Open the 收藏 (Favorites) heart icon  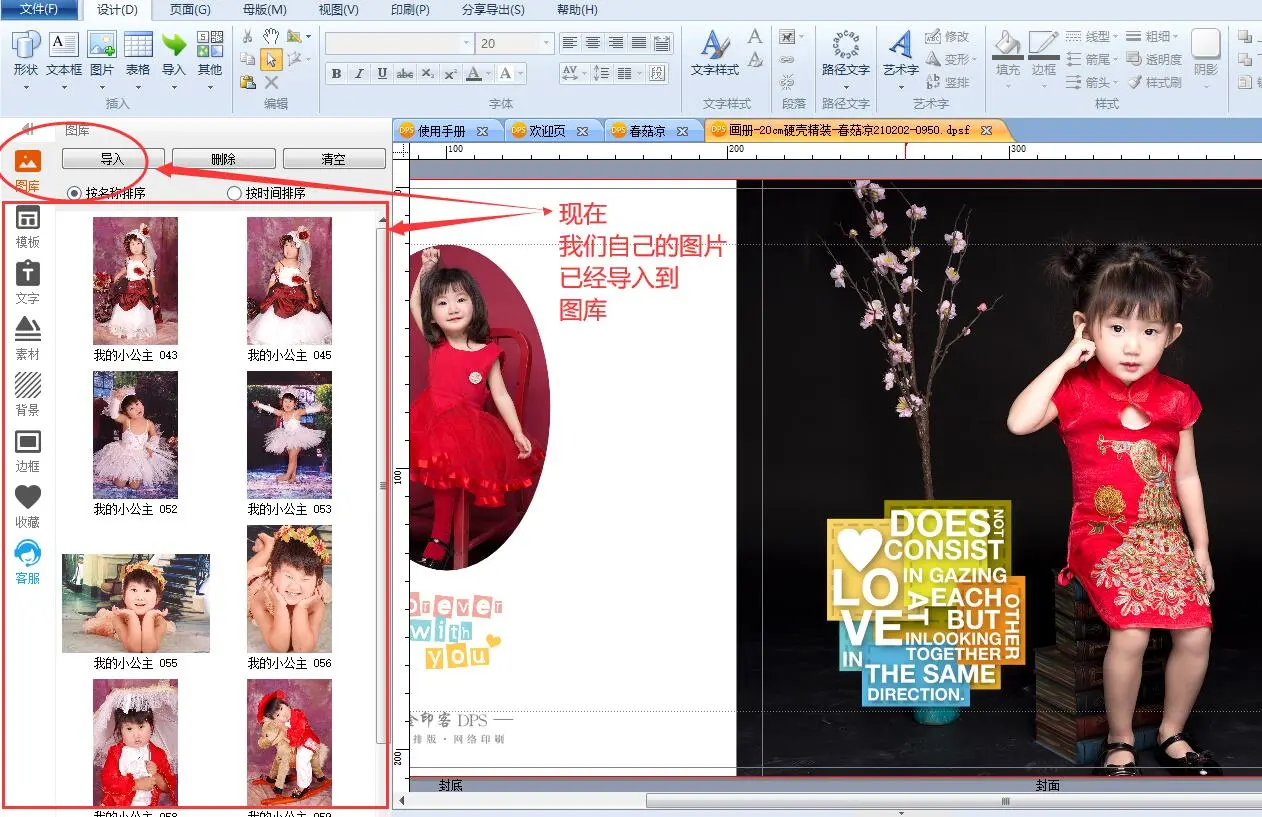point(27,504)
